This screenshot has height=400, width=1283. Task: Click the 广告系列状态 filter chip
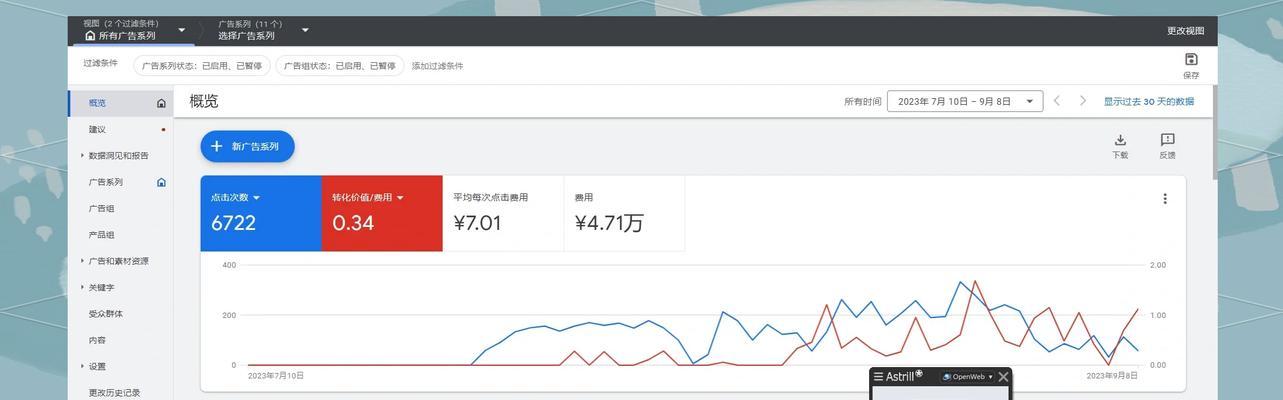[202, 66]
